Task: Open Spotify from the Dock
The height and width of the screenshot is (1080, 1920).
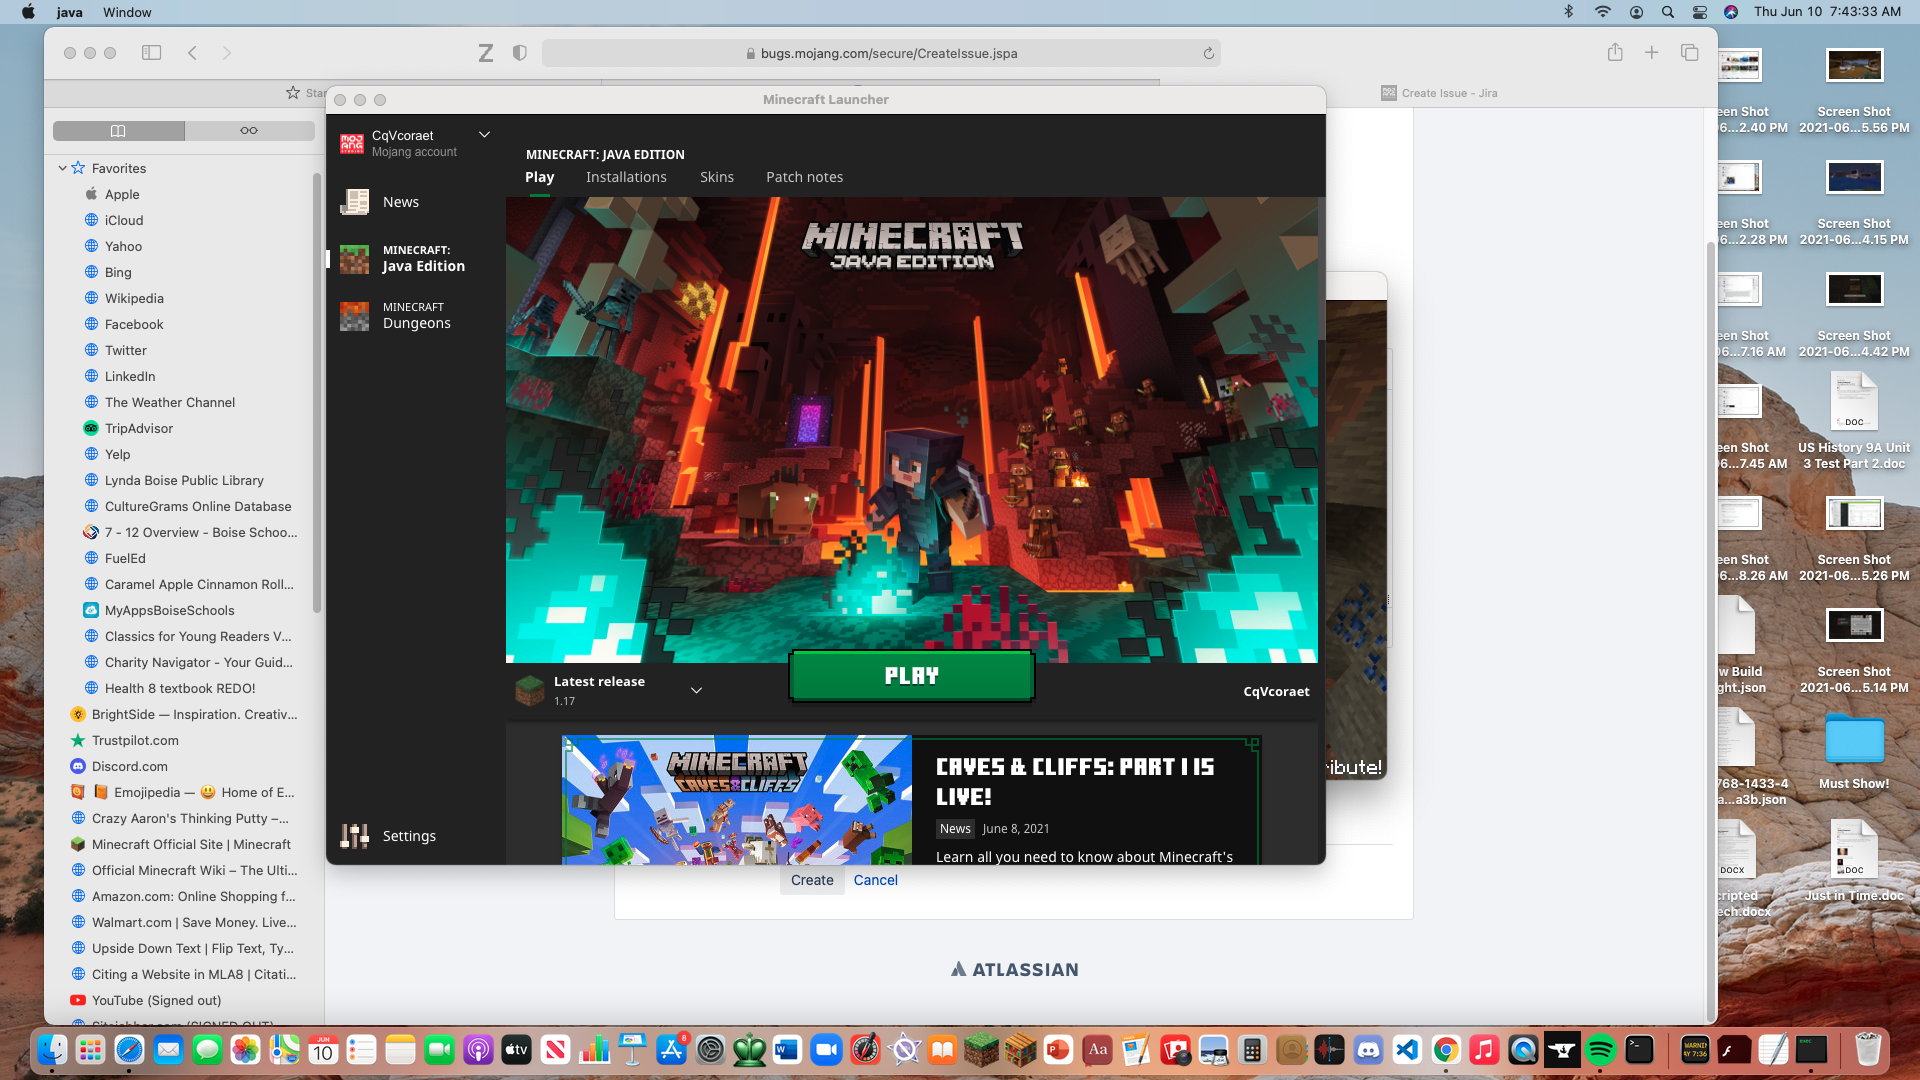Action: pos(1600,1050)
